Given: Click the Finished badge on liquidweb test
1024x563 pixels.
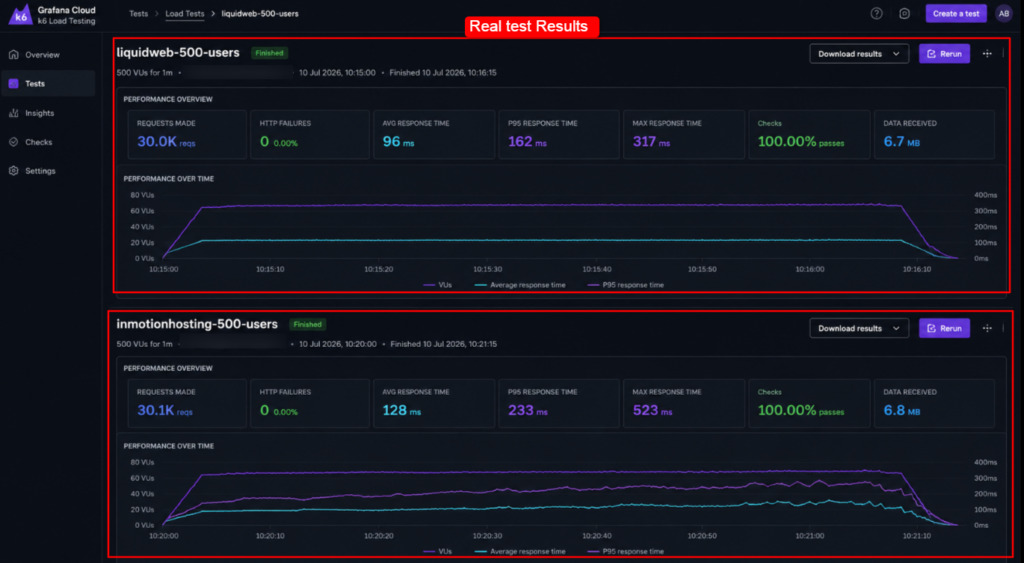Looking at the screenshot, I should (x=269, y=53).
